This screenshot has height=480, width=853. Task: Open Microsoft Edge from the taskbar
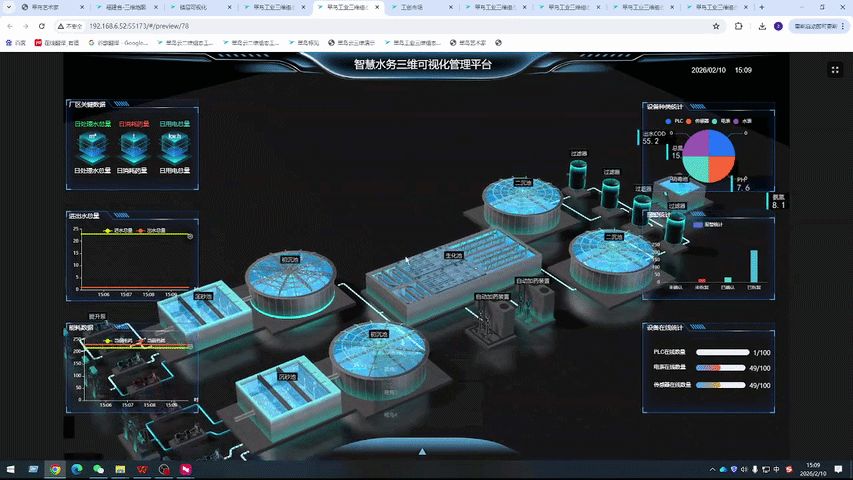[x=77, y=469]
